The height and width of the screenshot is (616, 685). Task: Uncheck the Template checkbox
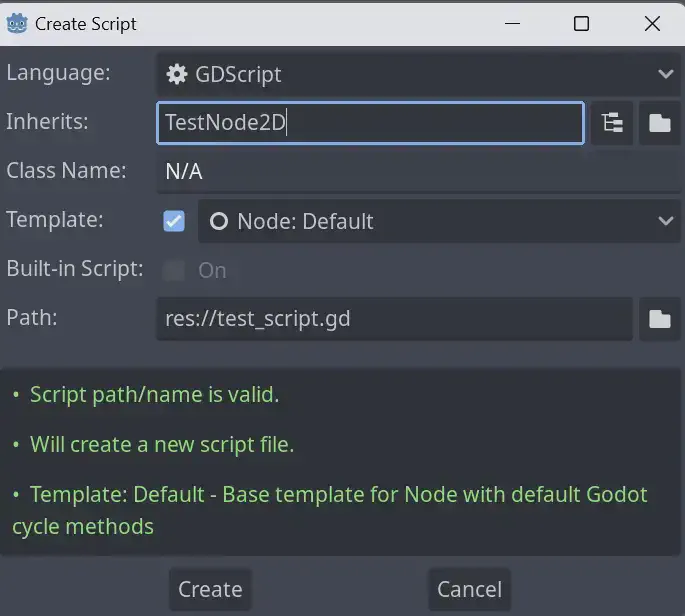click(174, 221)
